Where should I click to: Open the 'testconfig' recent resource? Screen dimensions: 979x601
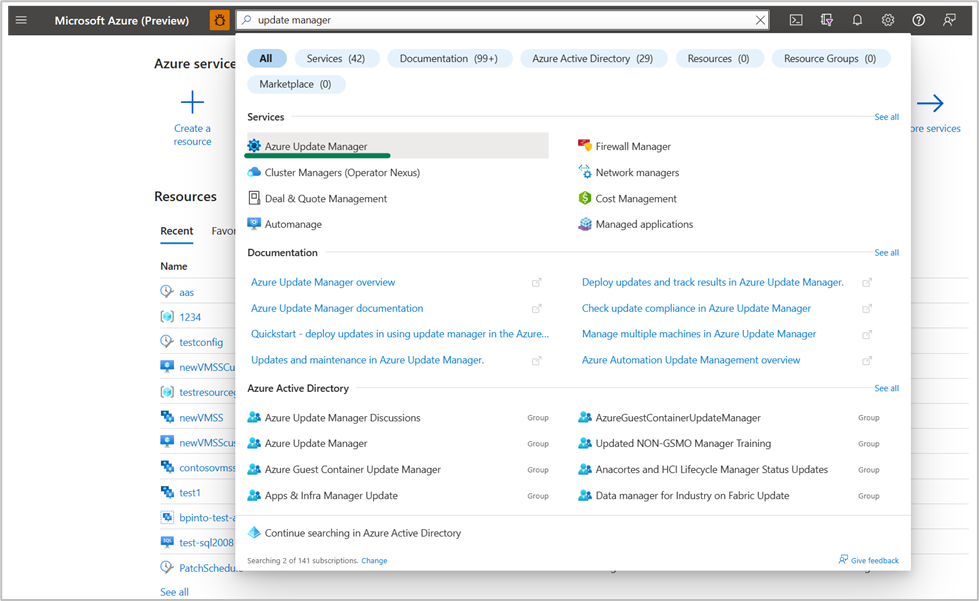point(201,342)
